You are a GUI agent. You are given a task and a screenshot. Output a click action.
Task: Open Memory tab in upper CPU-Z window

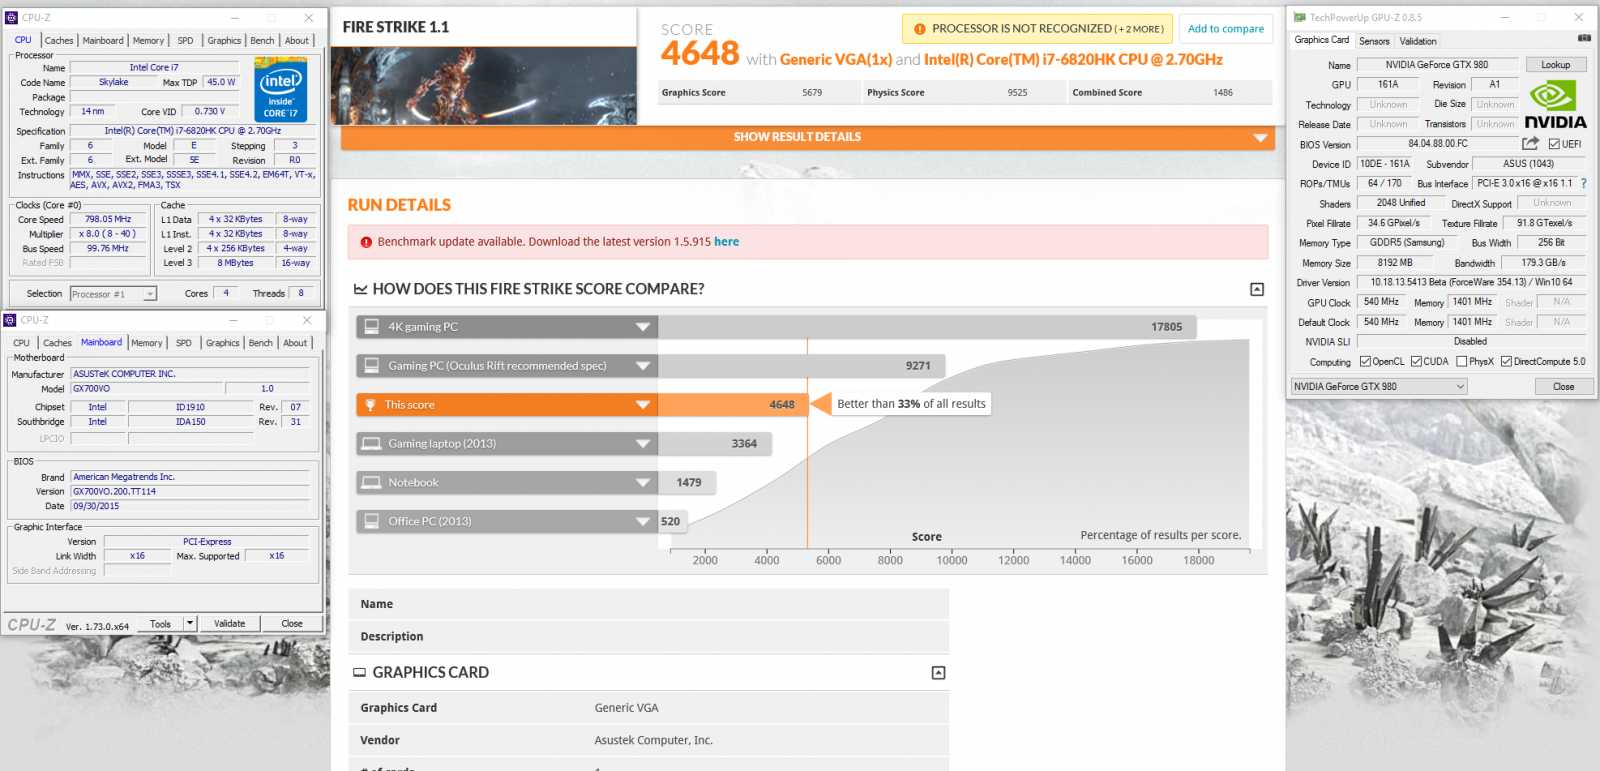(x=148, y=41)
